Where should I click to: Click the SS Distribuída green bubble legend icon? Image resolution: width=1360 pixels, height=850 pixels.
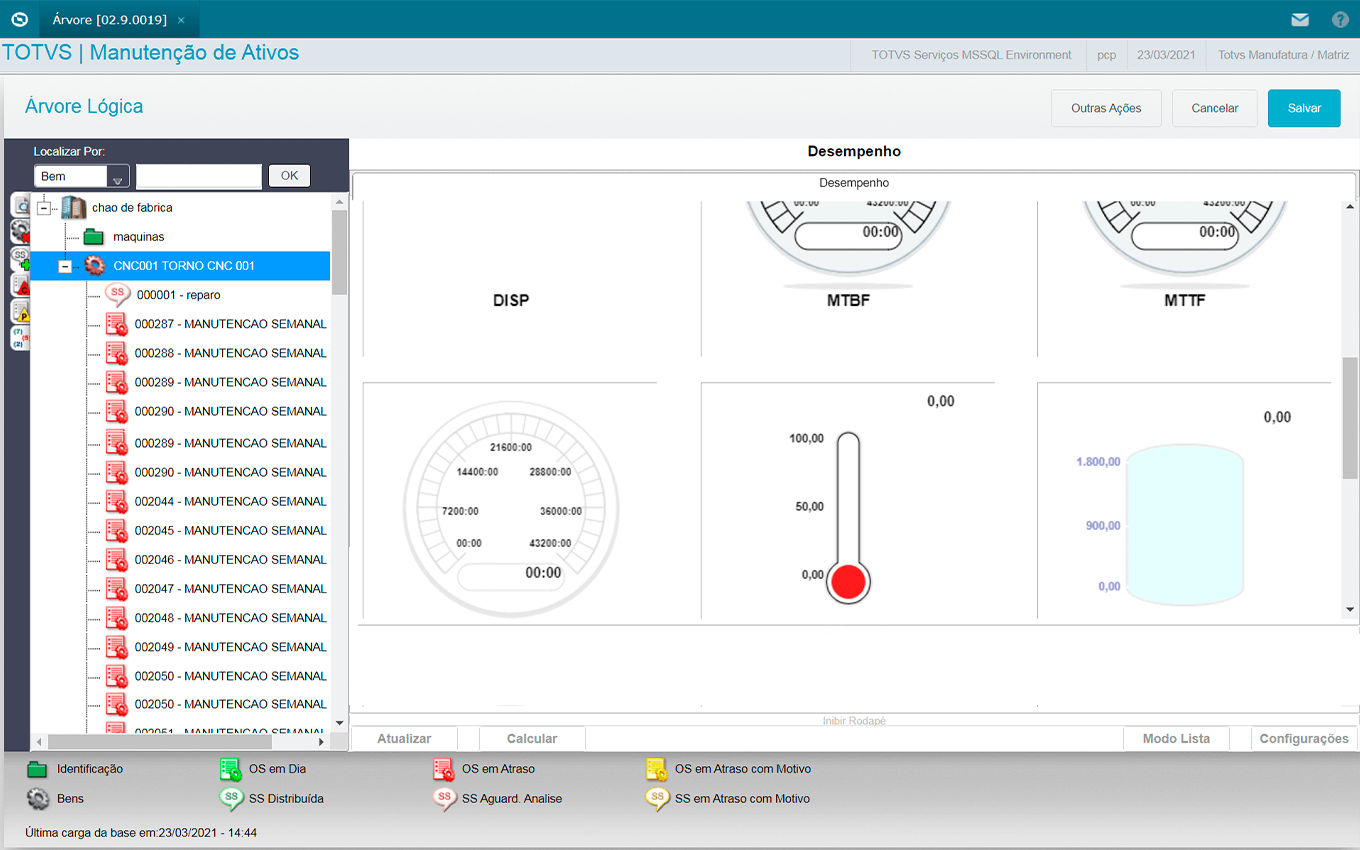coord(231,799)
